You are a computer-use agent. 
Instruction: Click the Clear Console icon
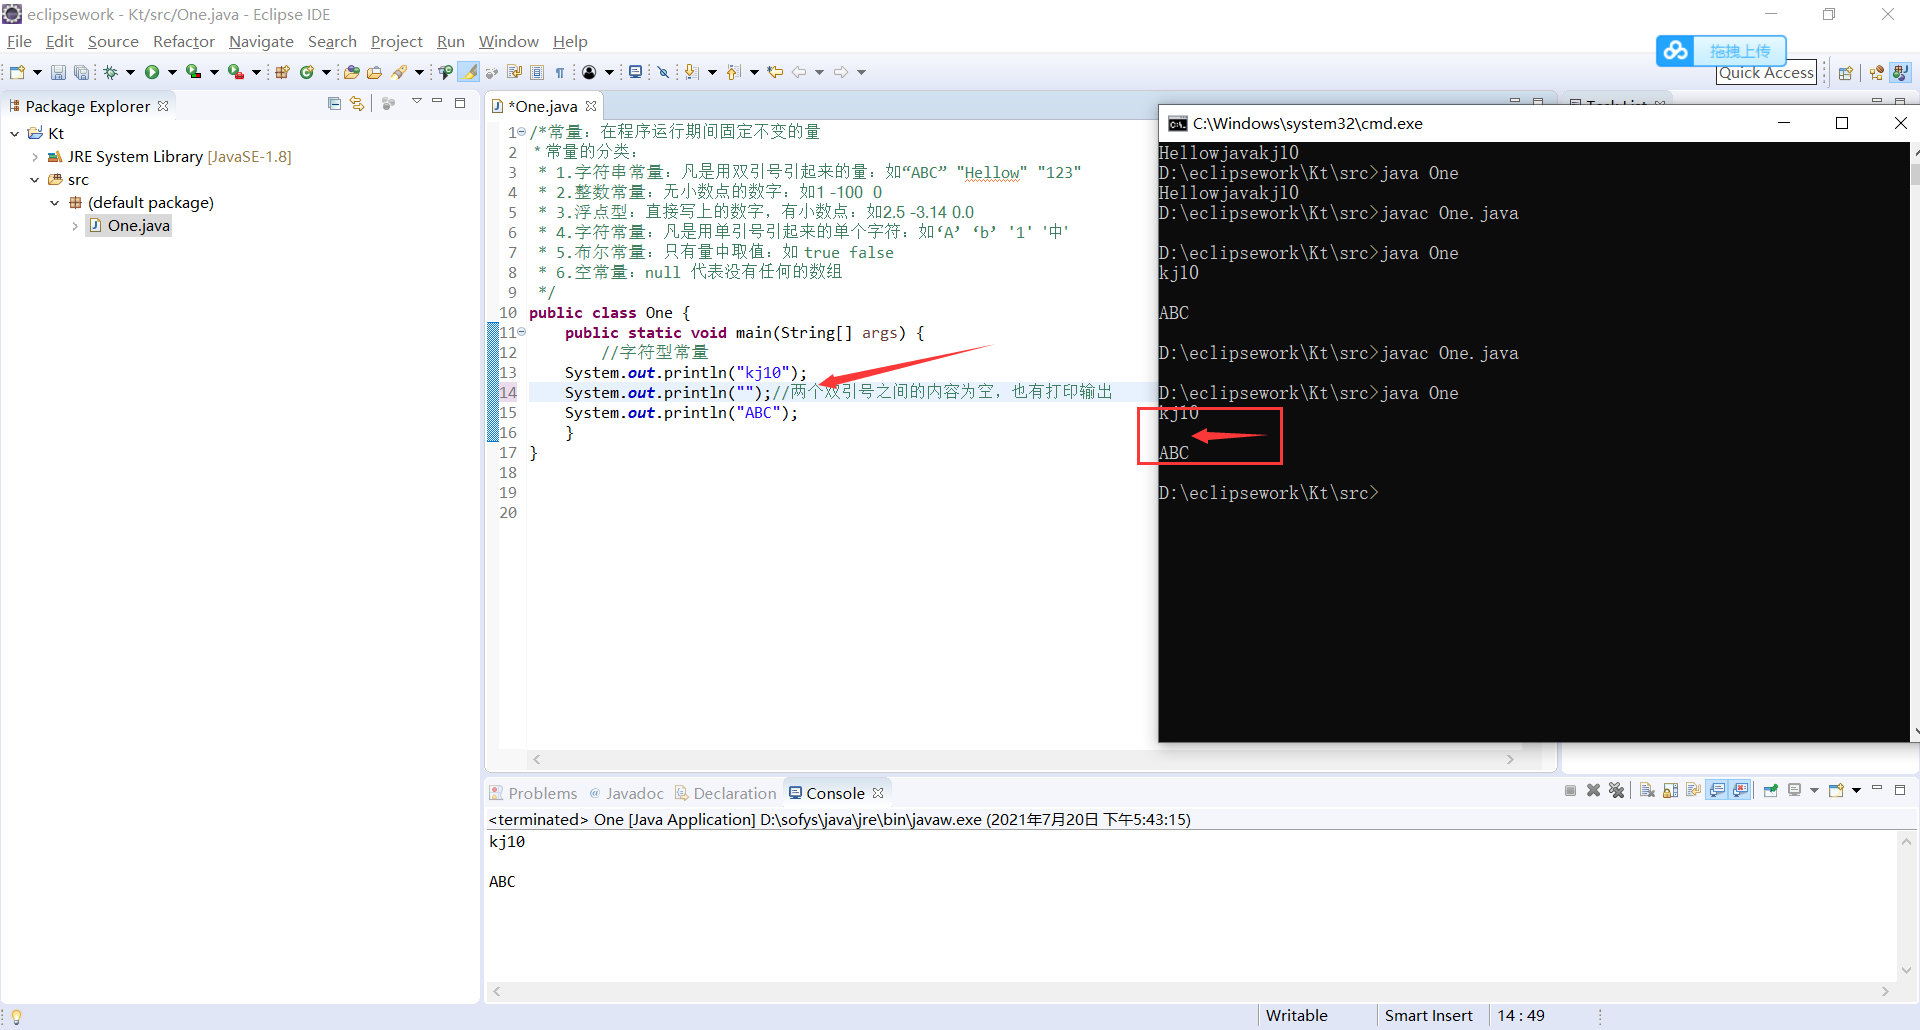1647,790
